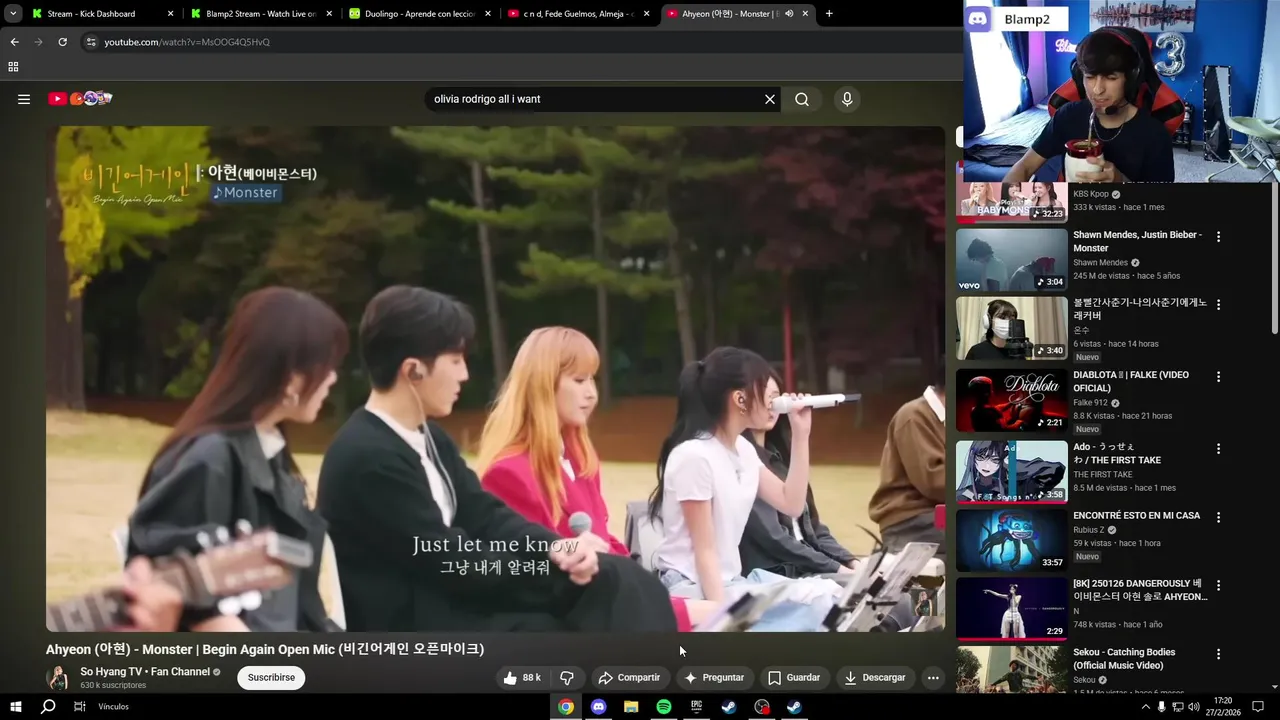This screenshot has width=1280, height=720.
Task: Switch to the Duolingo tab
Action: click(x=419, y=14)
